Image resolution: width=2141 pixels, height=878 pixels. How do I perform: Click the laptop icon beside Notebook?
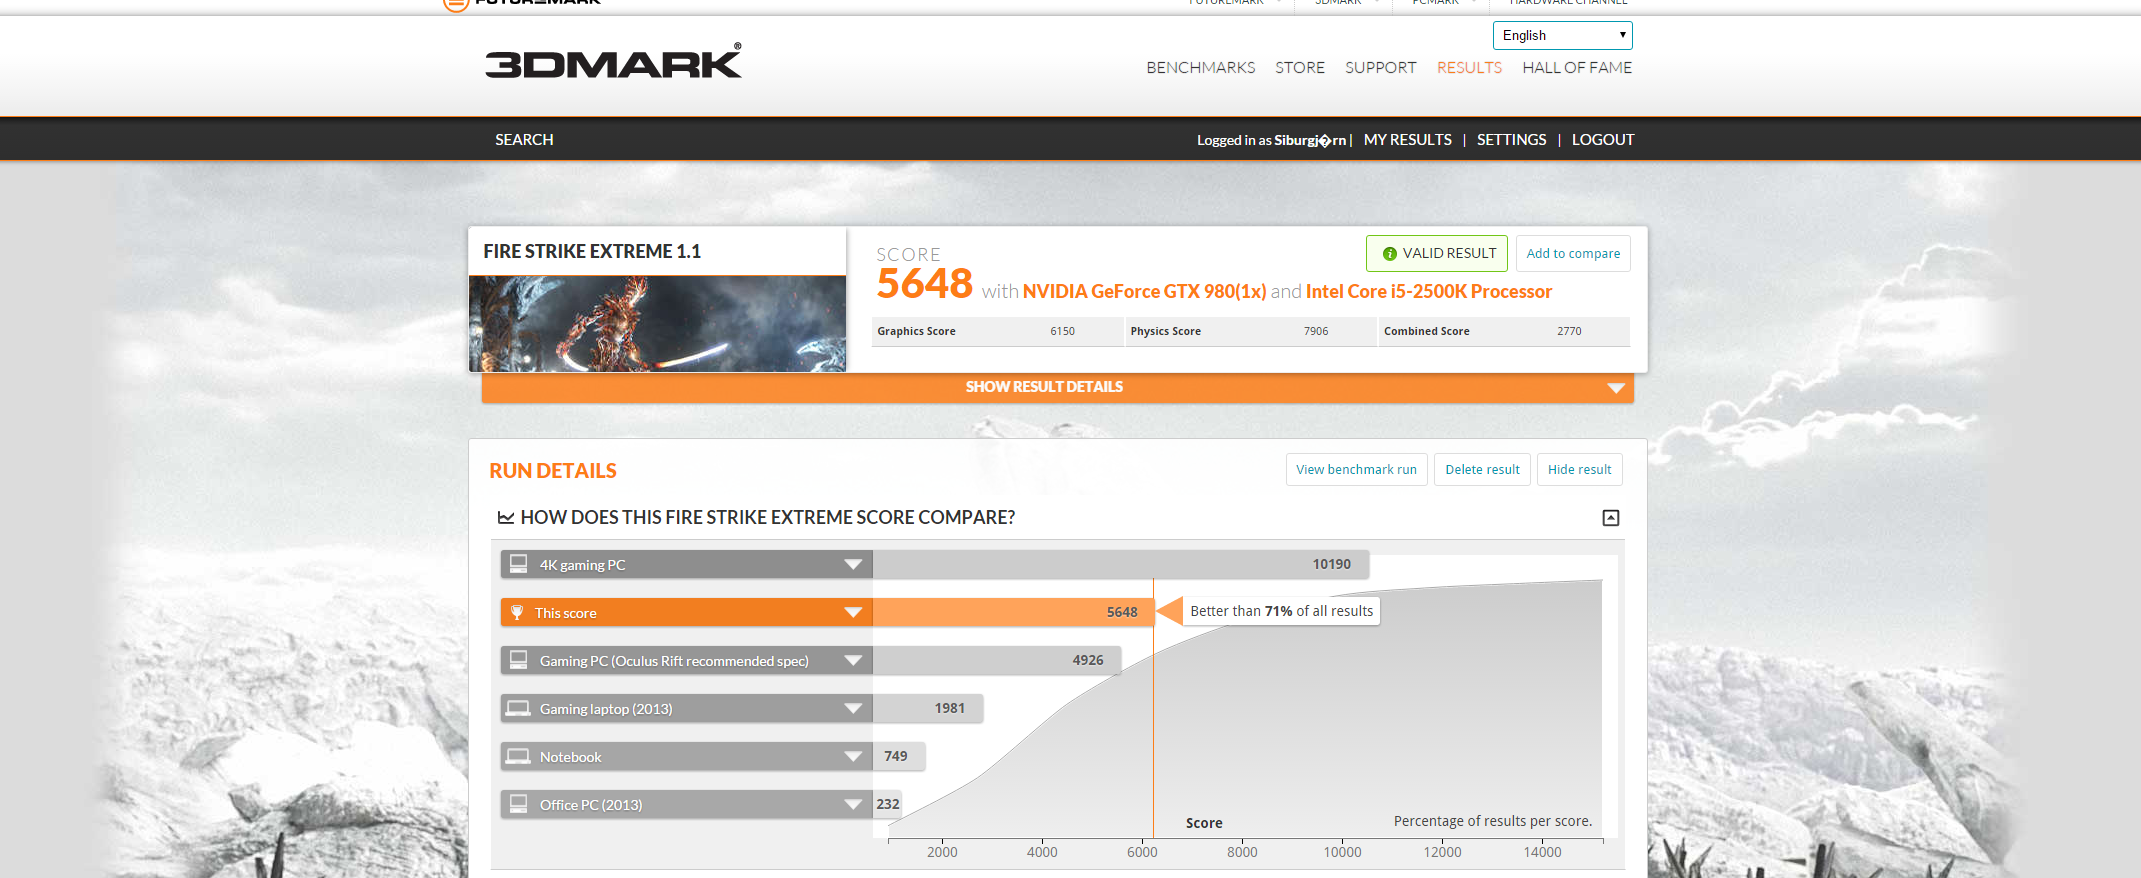pos(518,757)
